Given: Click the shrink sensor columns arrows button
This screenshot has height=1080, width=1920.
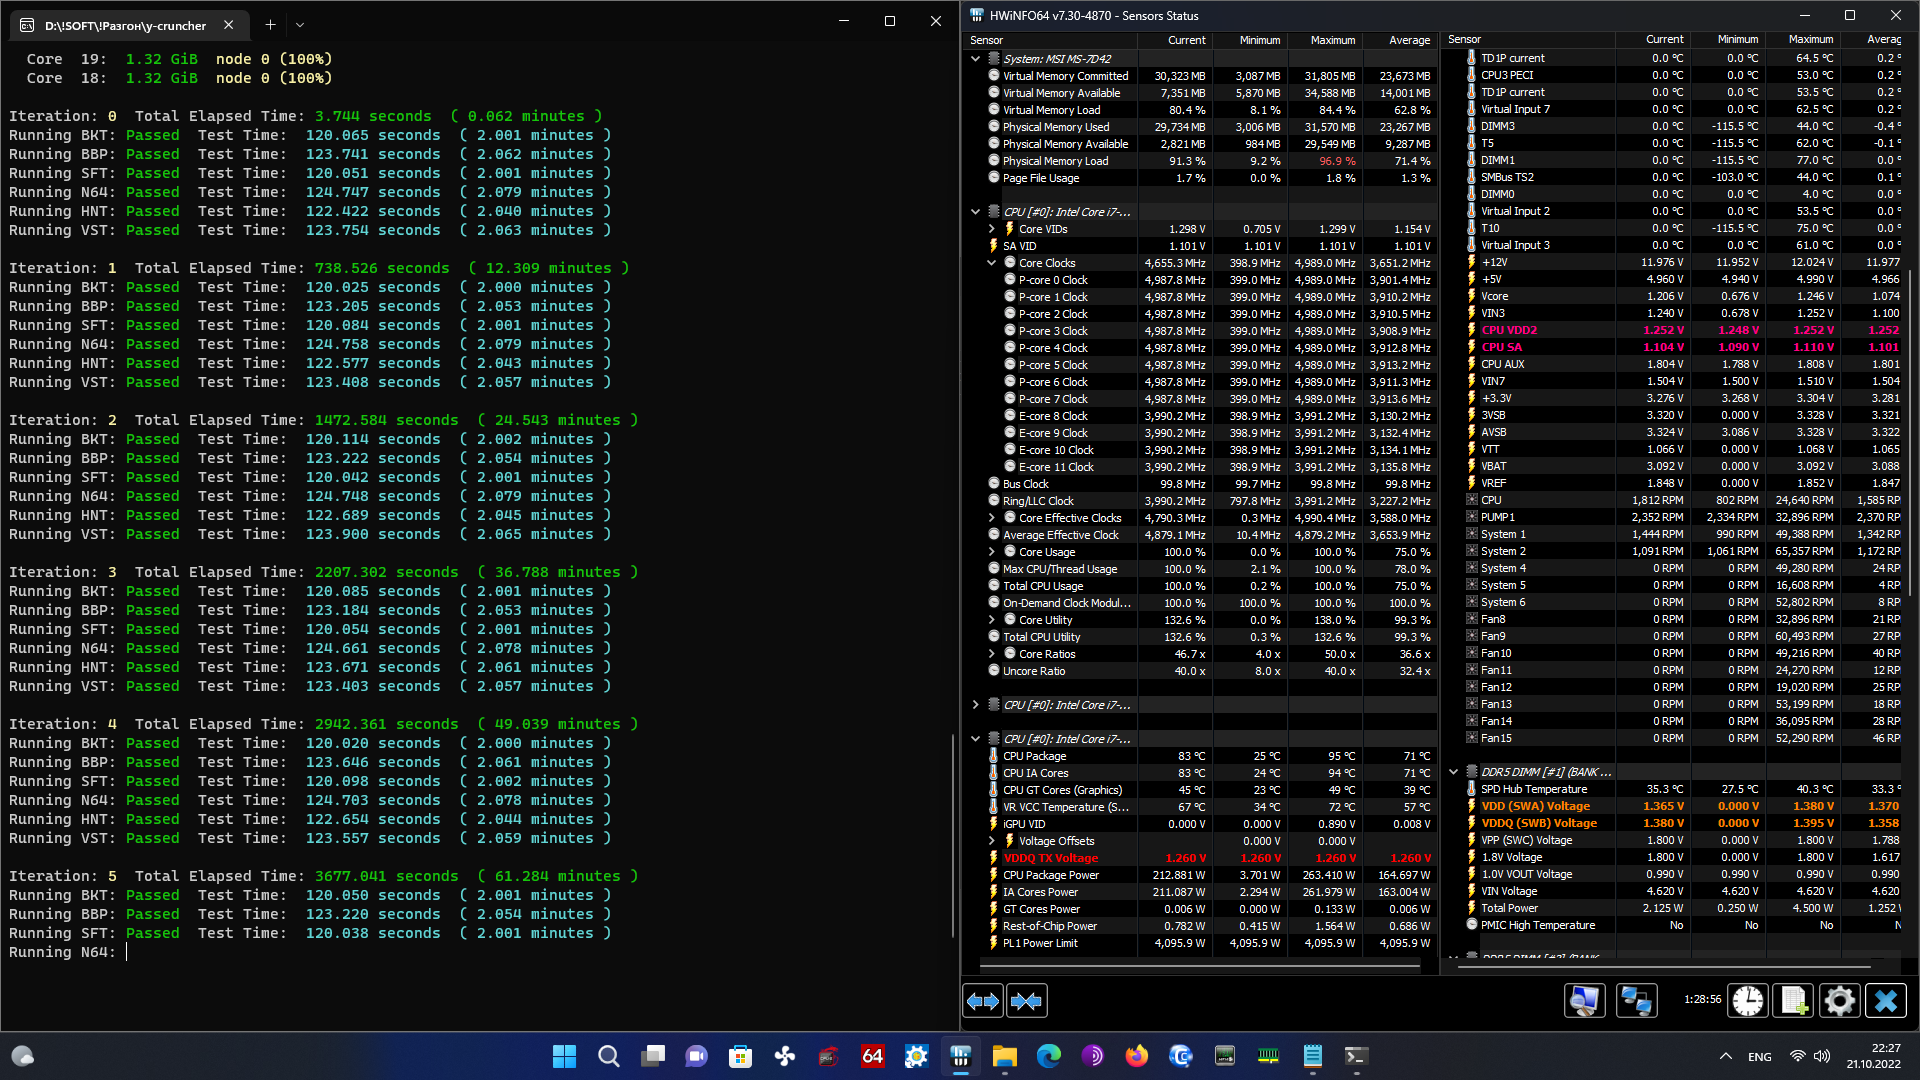Looking at the screenshot, I should point(1027,1001).
